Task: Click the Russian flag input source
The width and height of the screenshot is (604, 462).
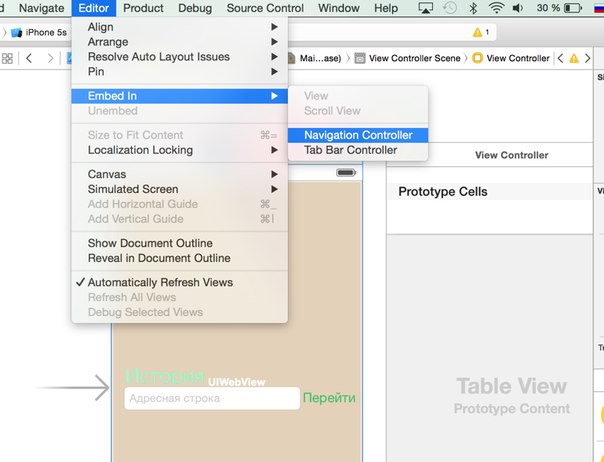Action: [x=599, y=8]
